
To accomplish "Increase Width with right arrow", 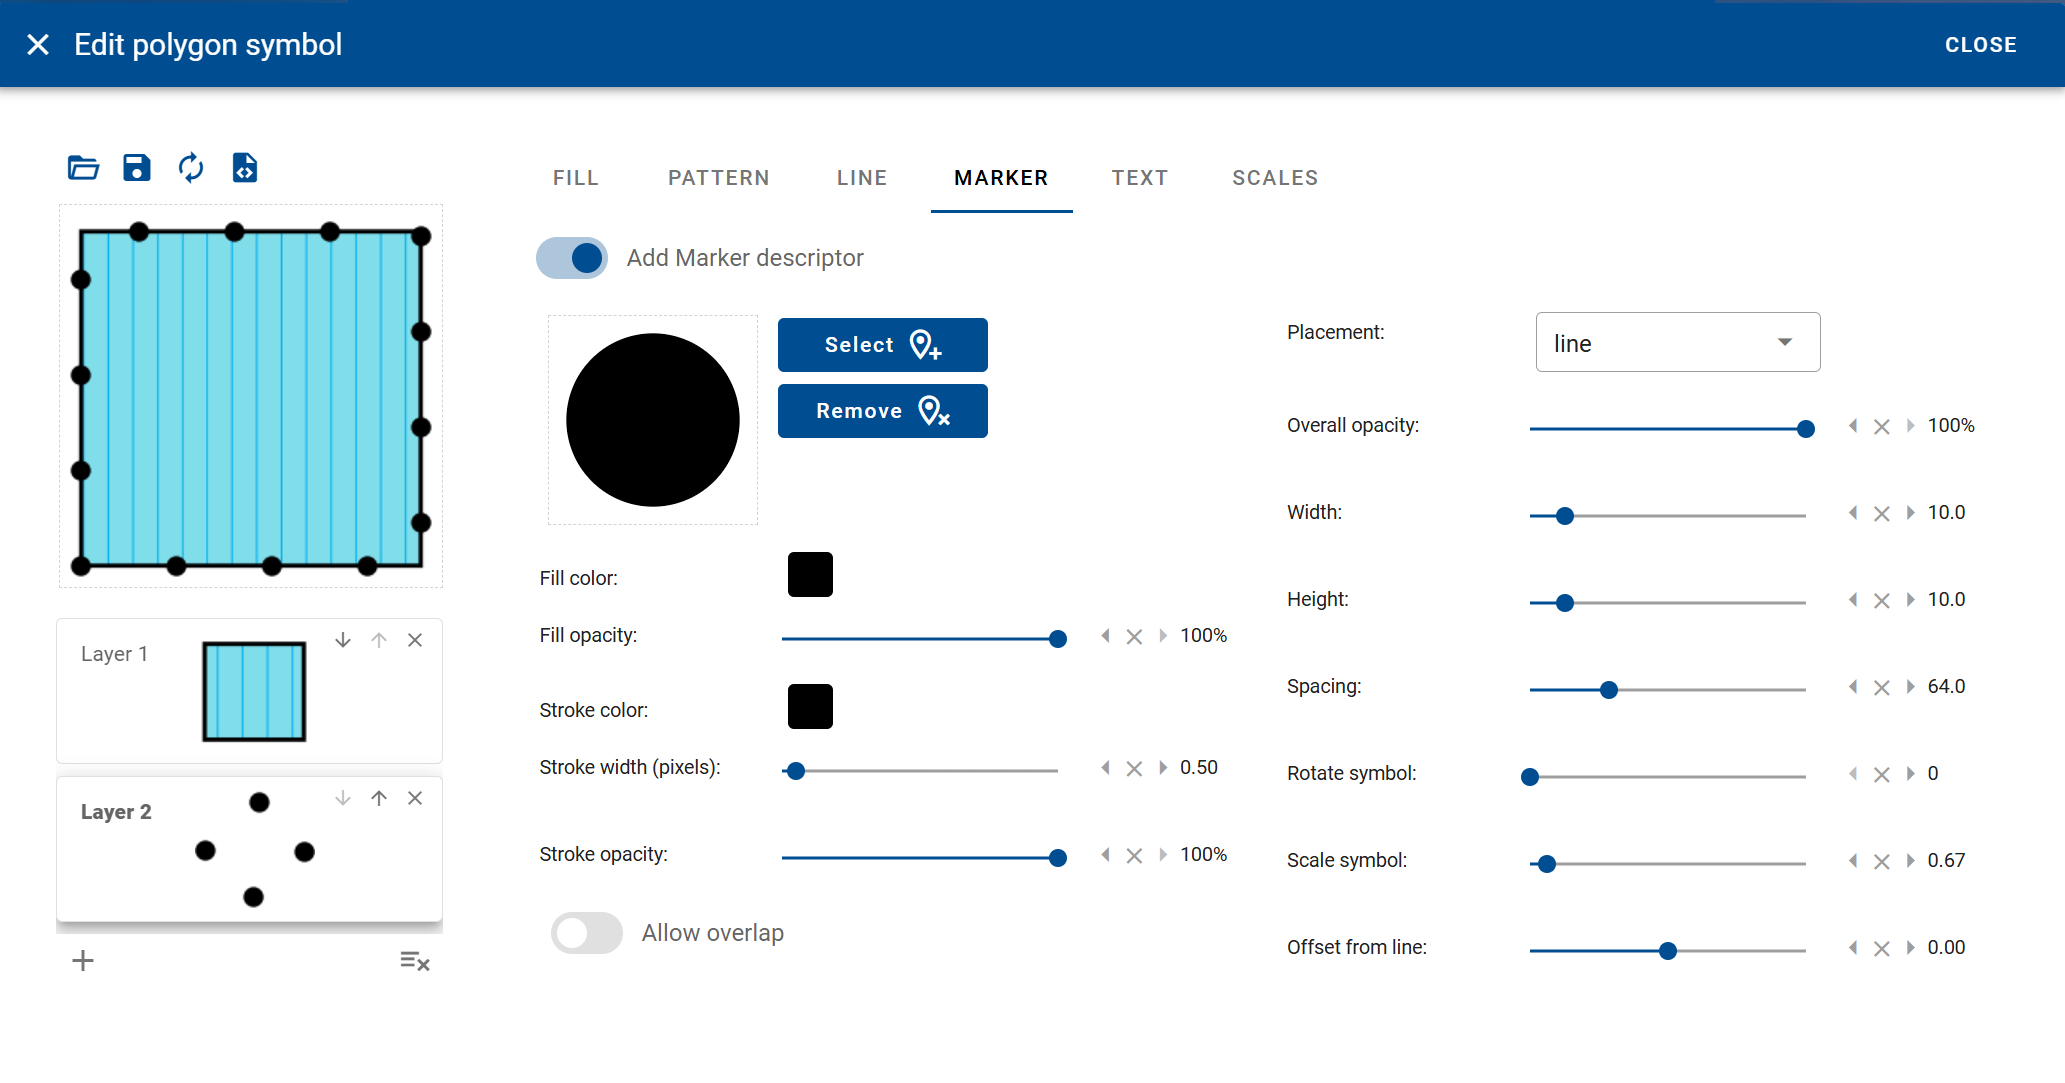I will [1911, 513].
